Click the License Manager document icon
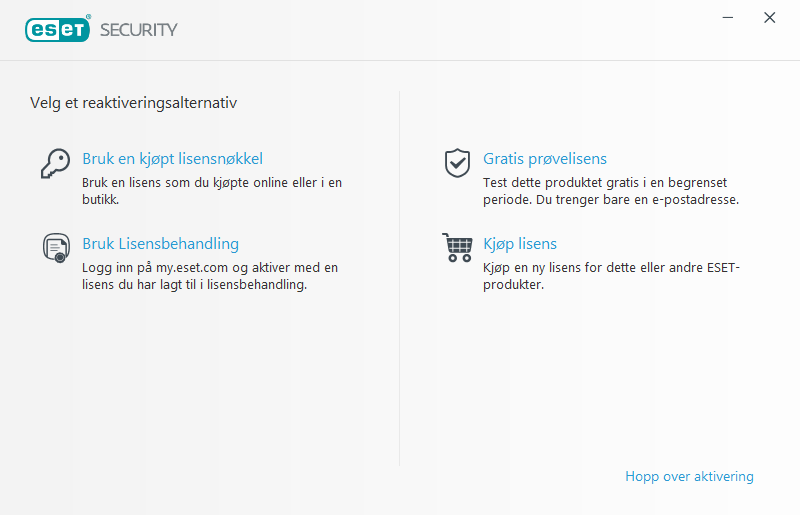800x515 pixels. pyautogui.click(x=55, y=247)
